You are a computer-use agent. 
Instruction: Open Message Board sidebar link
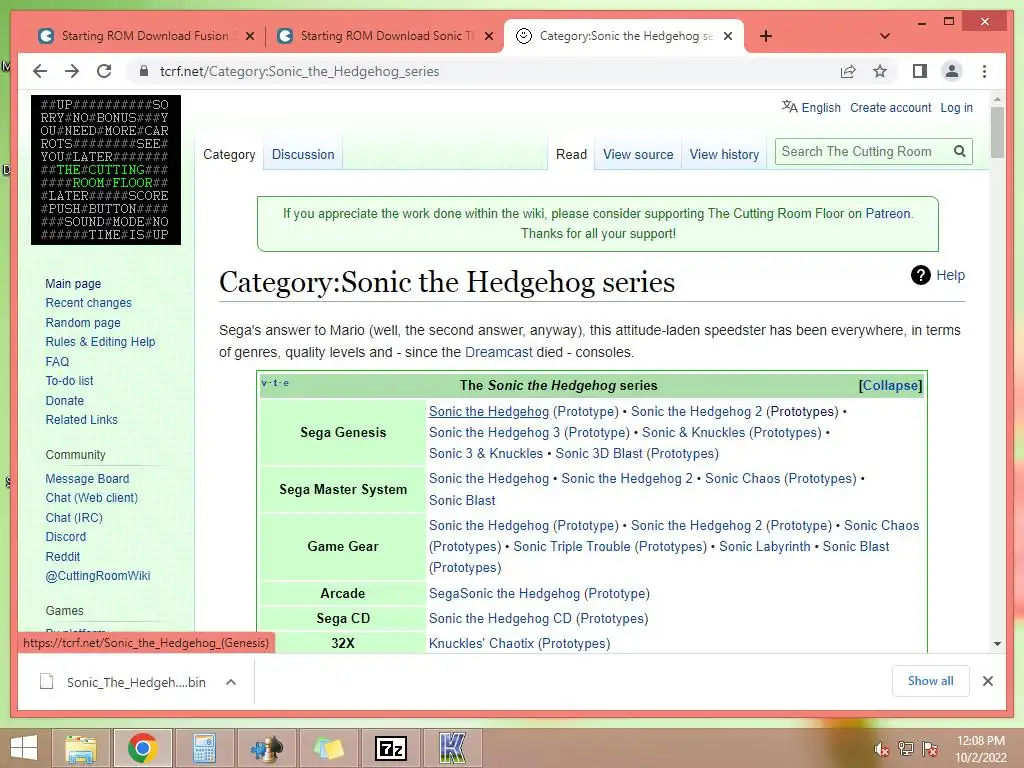87,479
